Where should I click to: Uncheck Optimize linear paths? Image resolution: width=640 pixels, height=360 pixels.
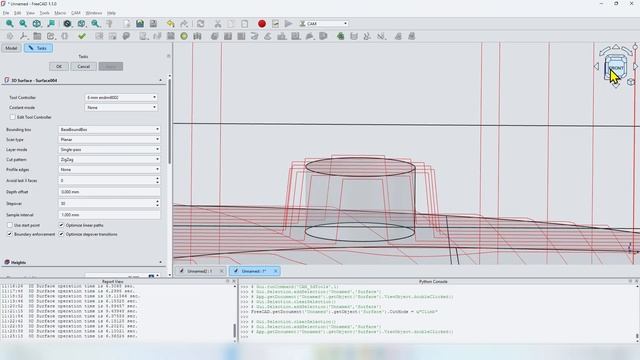coord(61,225)
